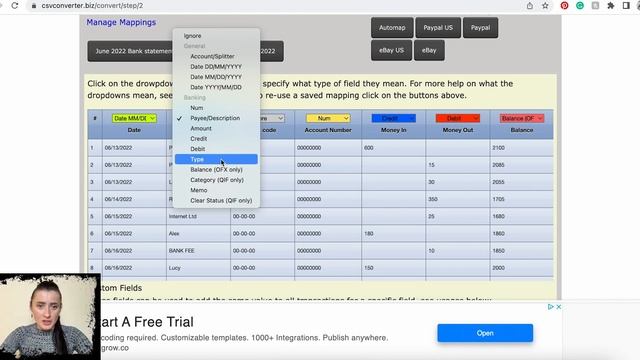Click the padlock site info icon
The width and height of the screenshot is (640, 360).
click(34, 6)
